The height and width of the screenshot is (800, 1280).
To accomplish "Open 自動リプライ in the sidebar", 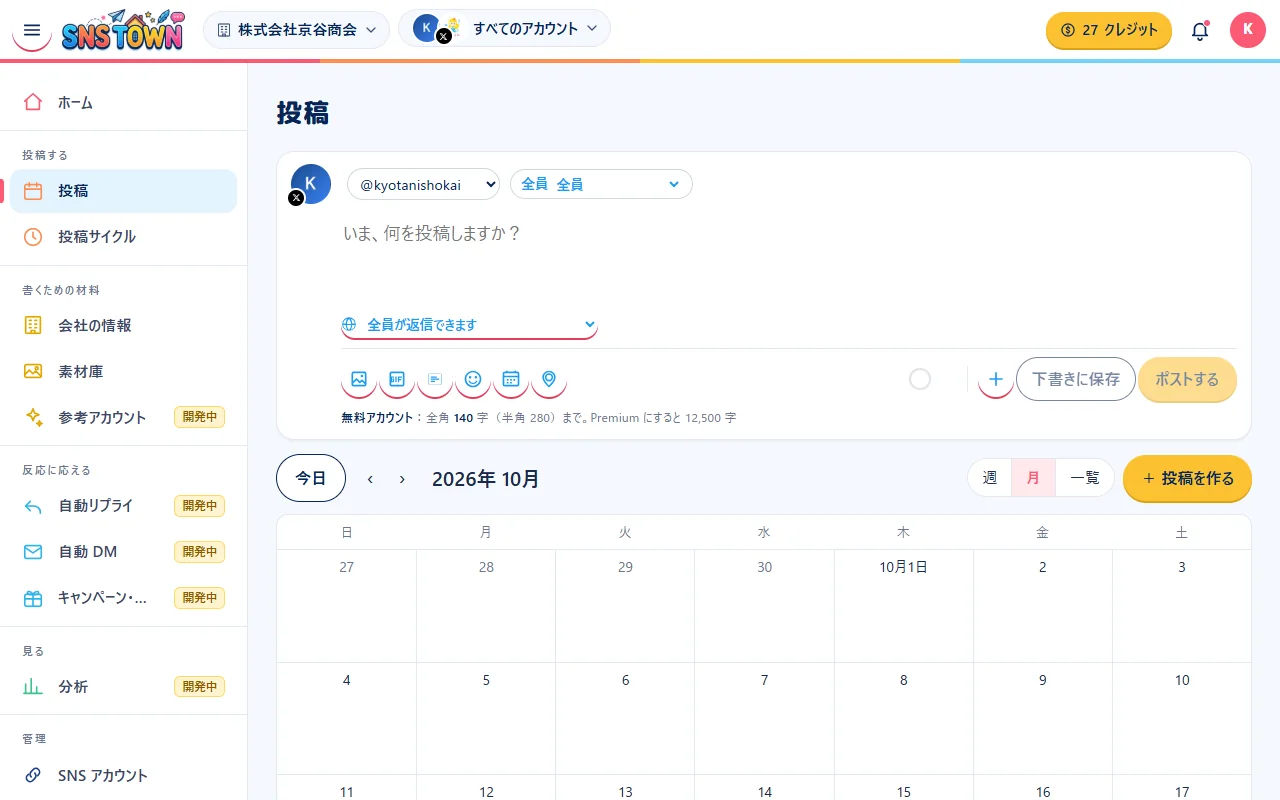I will click(x=124, y=506).
